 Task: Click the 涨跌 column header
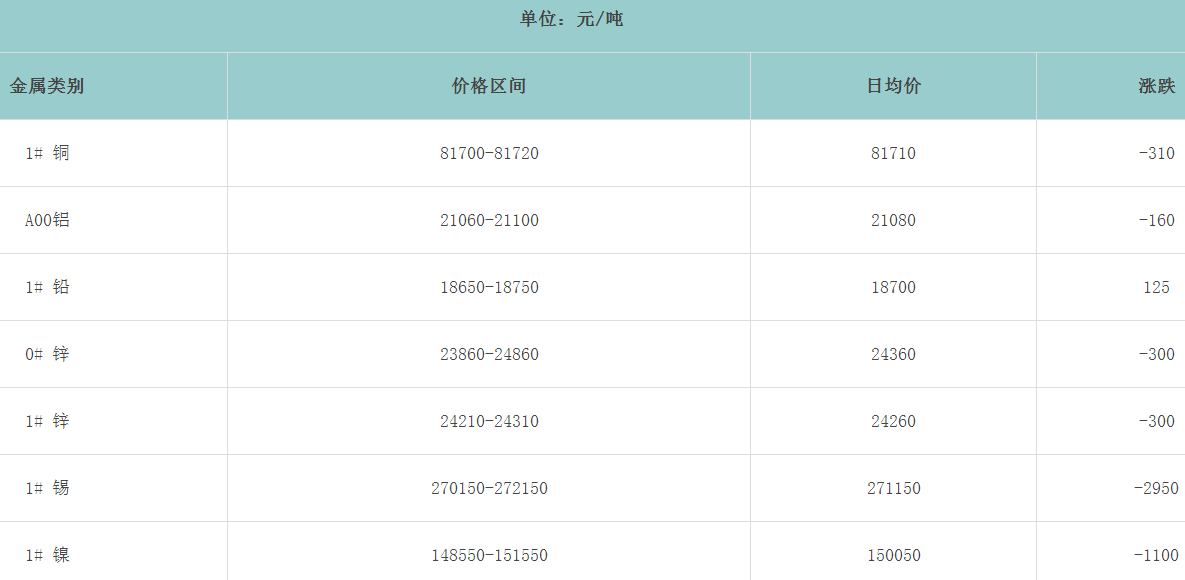pyautogui.click(x=1156, y=86)
